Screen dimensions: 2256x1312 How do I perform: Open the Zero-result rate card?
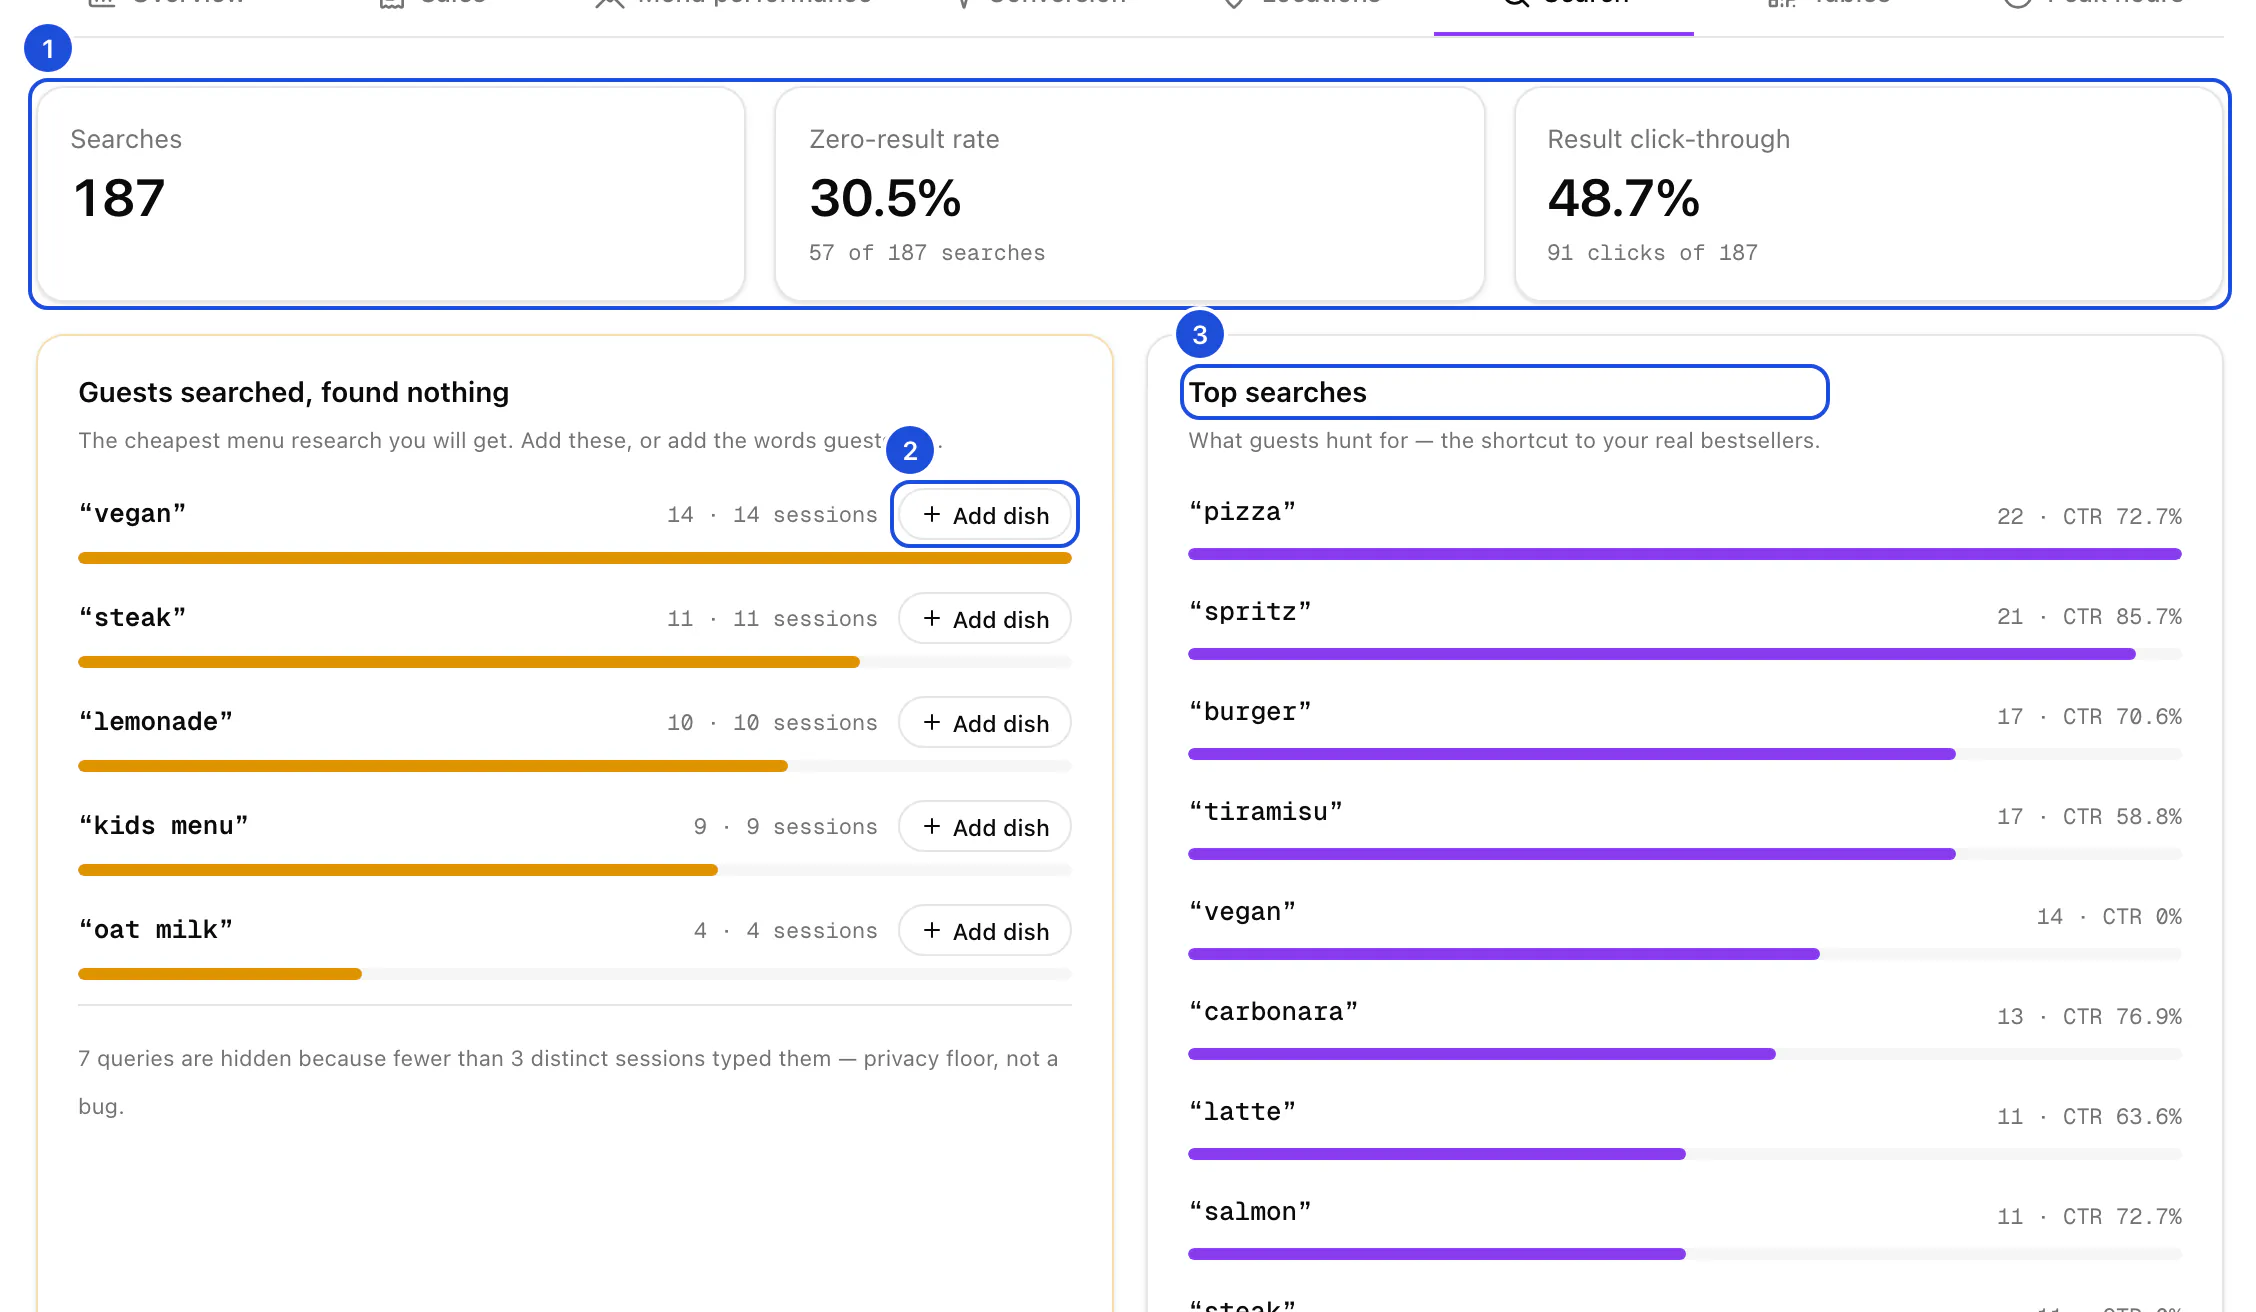pyautogui.click(x=1130, y=194)
